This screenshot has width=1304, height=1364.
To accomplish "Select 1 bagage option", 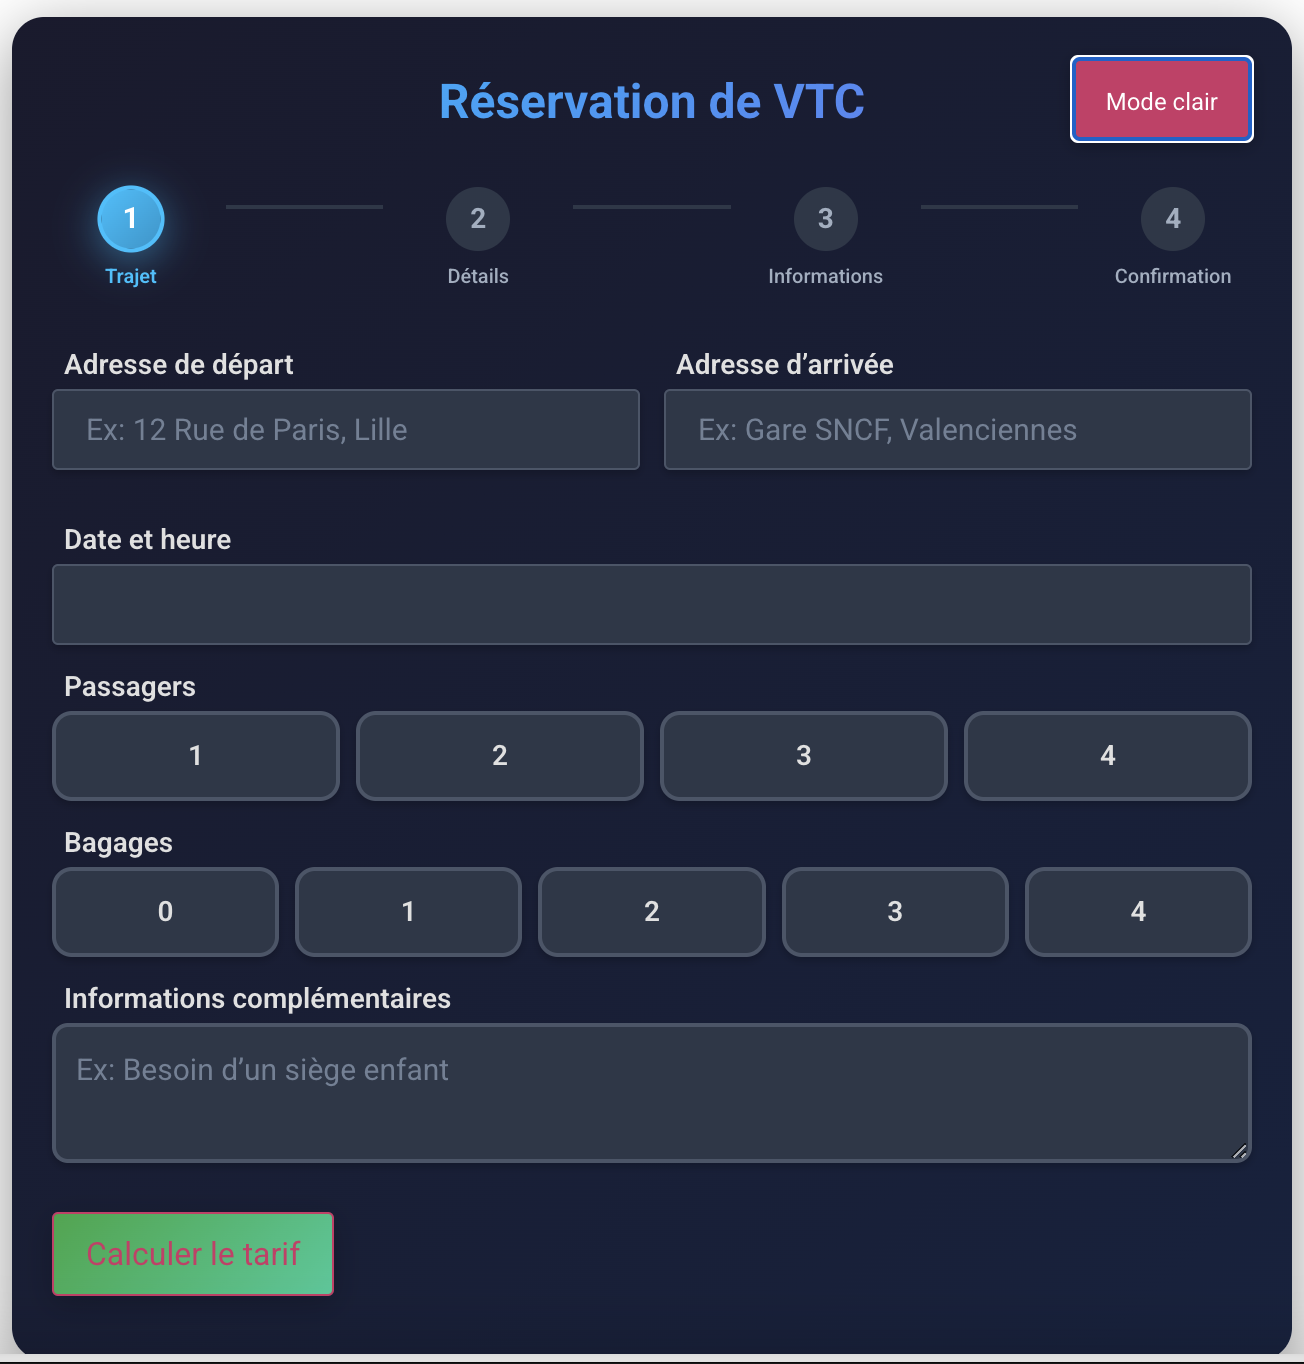I will [408, 912].
